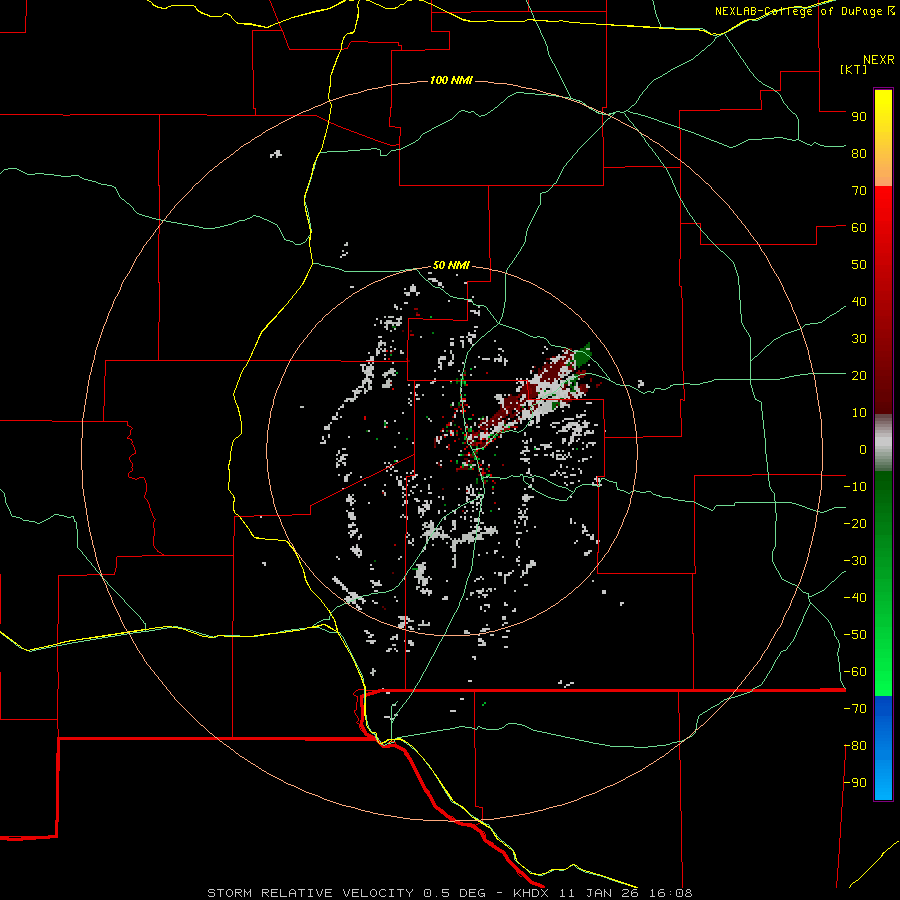
Task: Pick the -80 value on the velocity scale
Action: coord(855,746)
